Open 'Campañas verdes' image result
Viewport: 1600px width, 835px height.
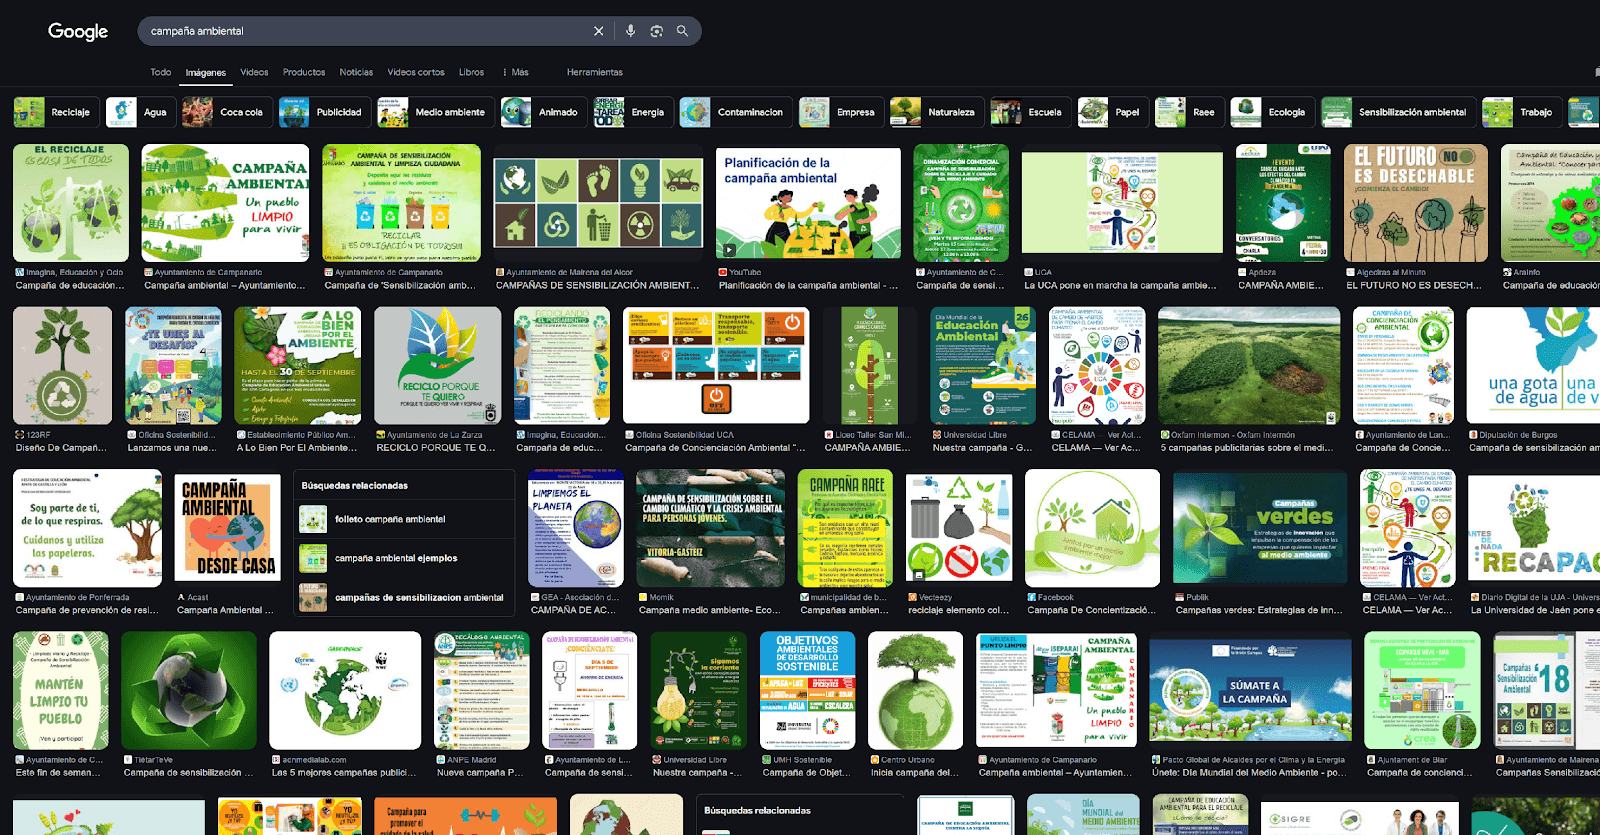click(1260, 528)
